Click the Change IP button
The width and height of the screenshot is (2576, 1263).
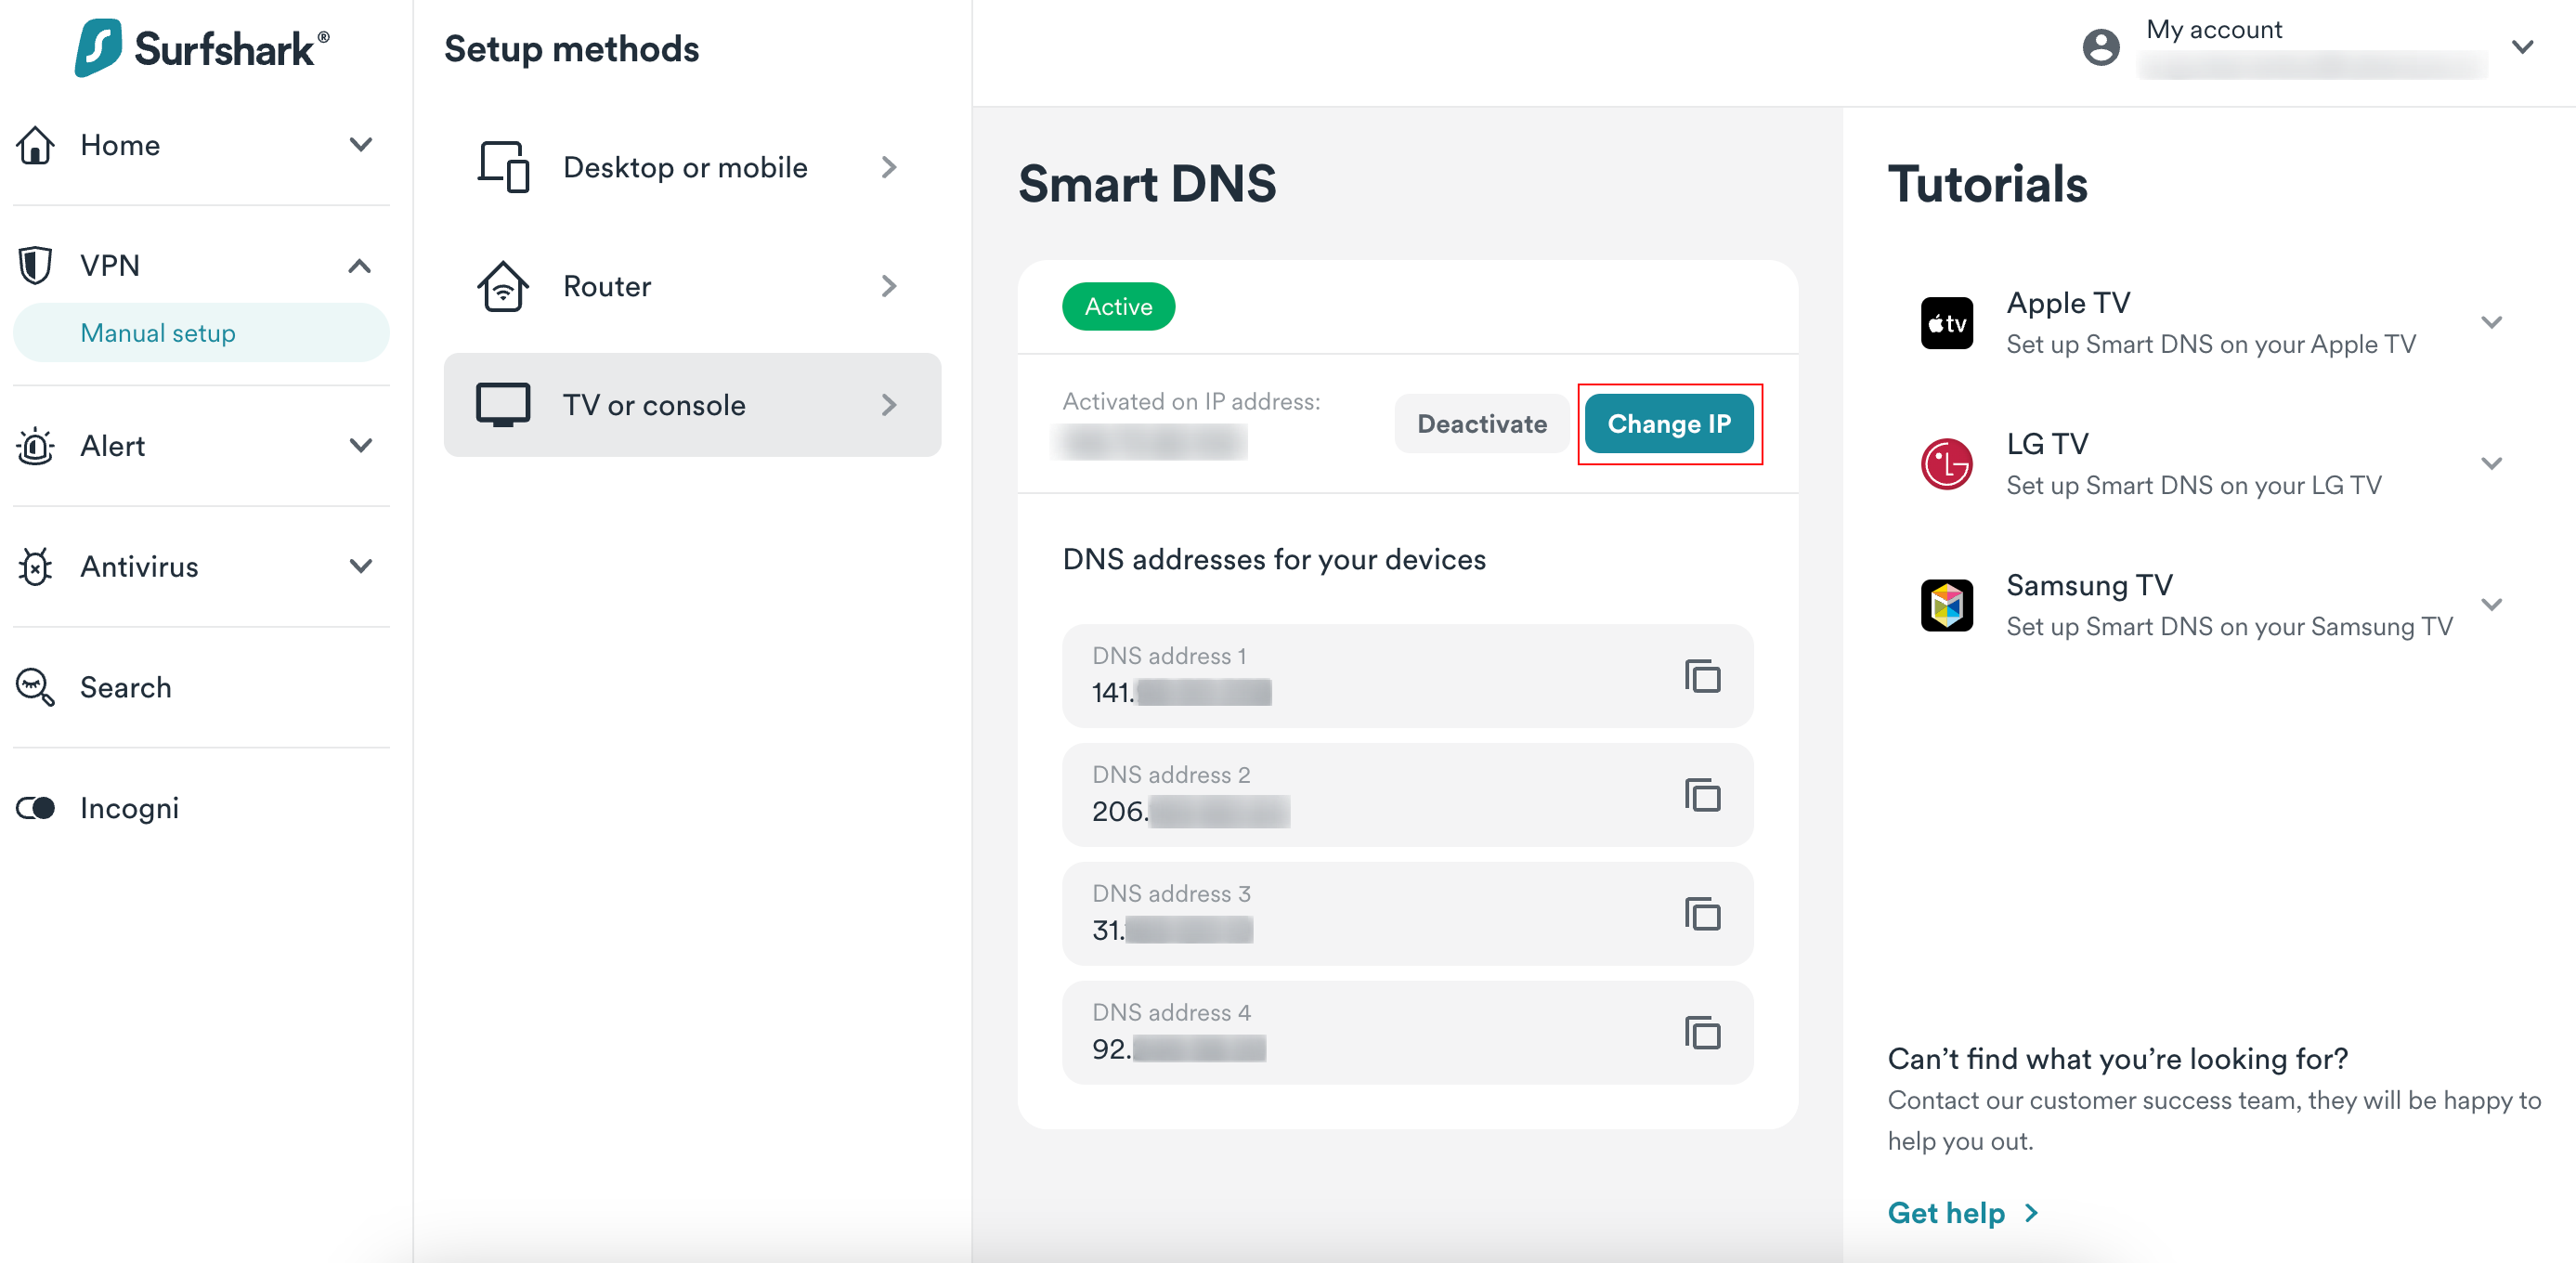(1669, 423)
